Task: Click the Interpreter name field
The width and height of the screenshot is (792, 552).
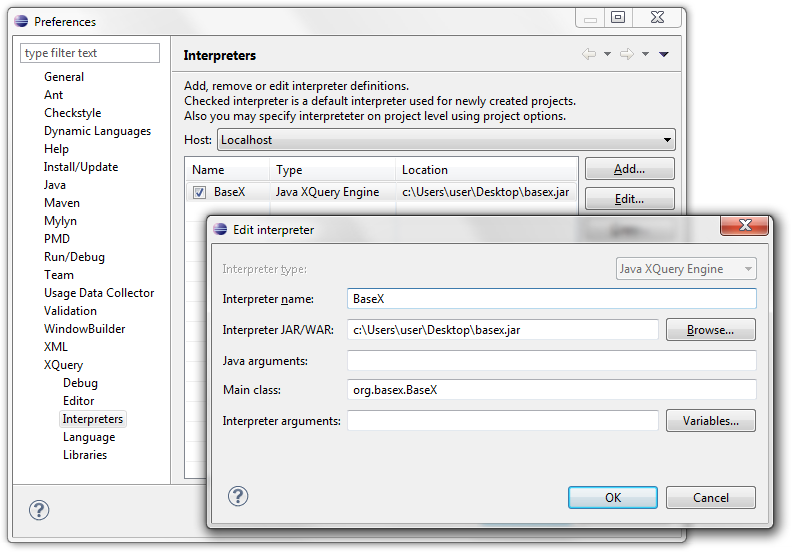Action: (x=552, y=298)
